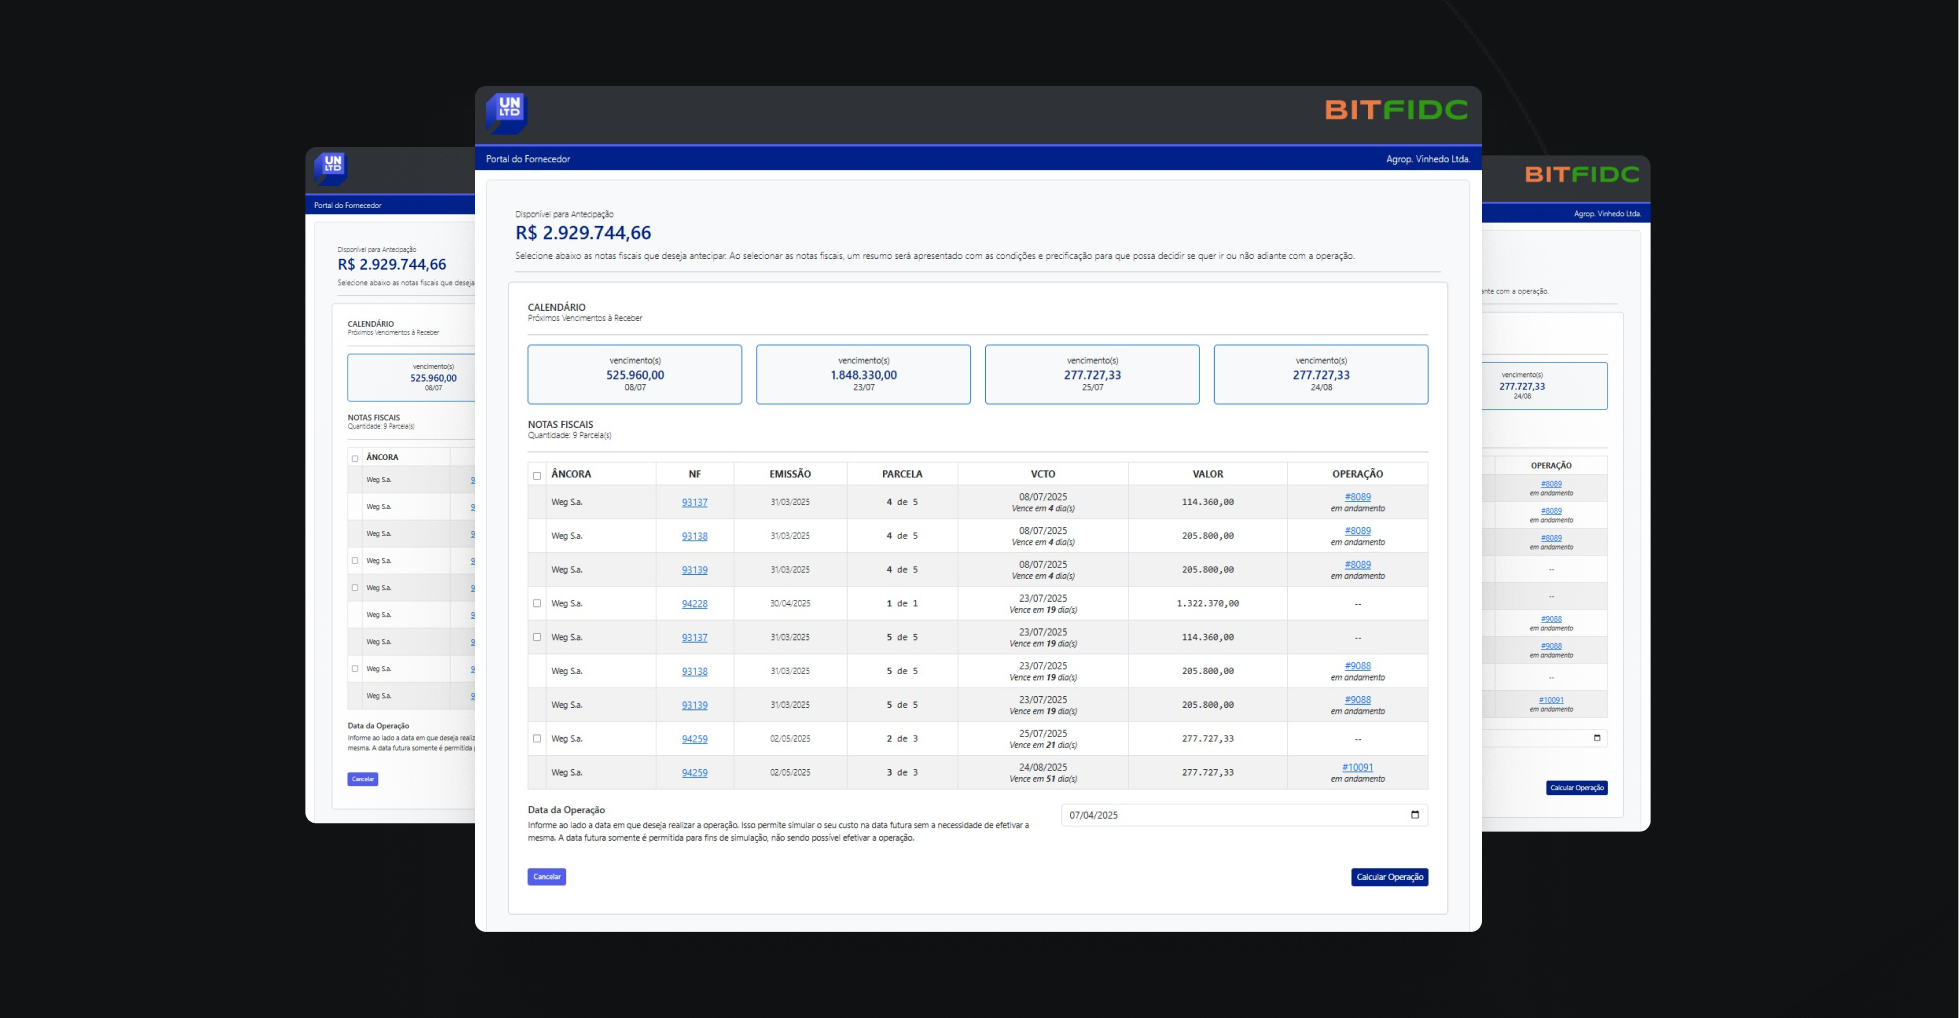Click the BITFIDC logo in center window header
1959x1018 pixels.
(x=1396, y=110)
